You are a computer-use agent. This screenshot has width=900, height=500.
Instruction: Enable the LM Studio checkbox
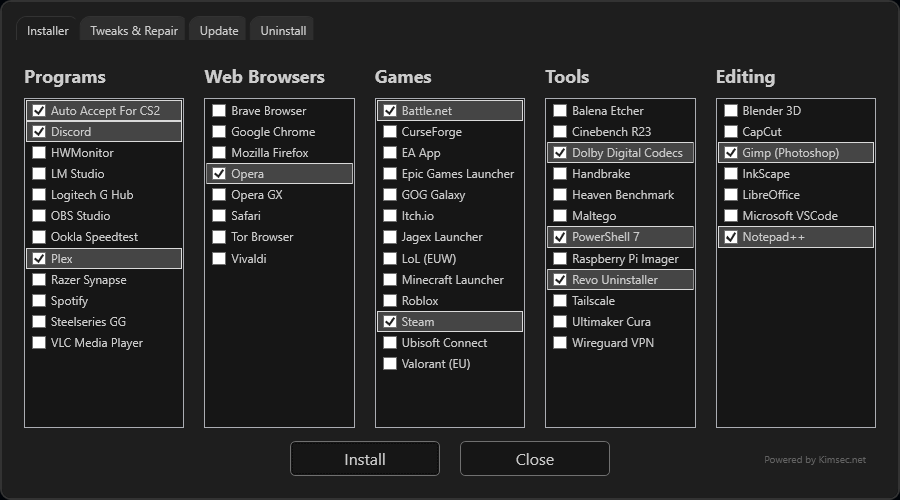point(39,174)
